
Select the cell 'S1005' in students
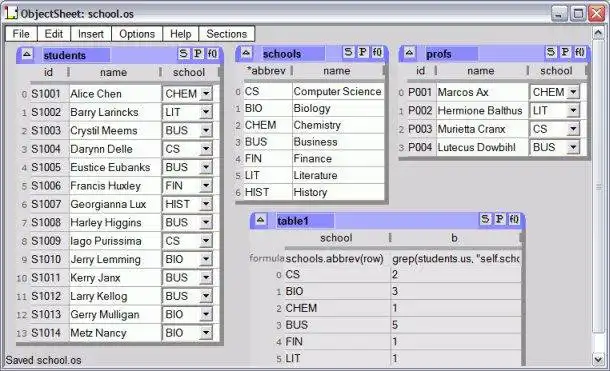coord(49,167)
